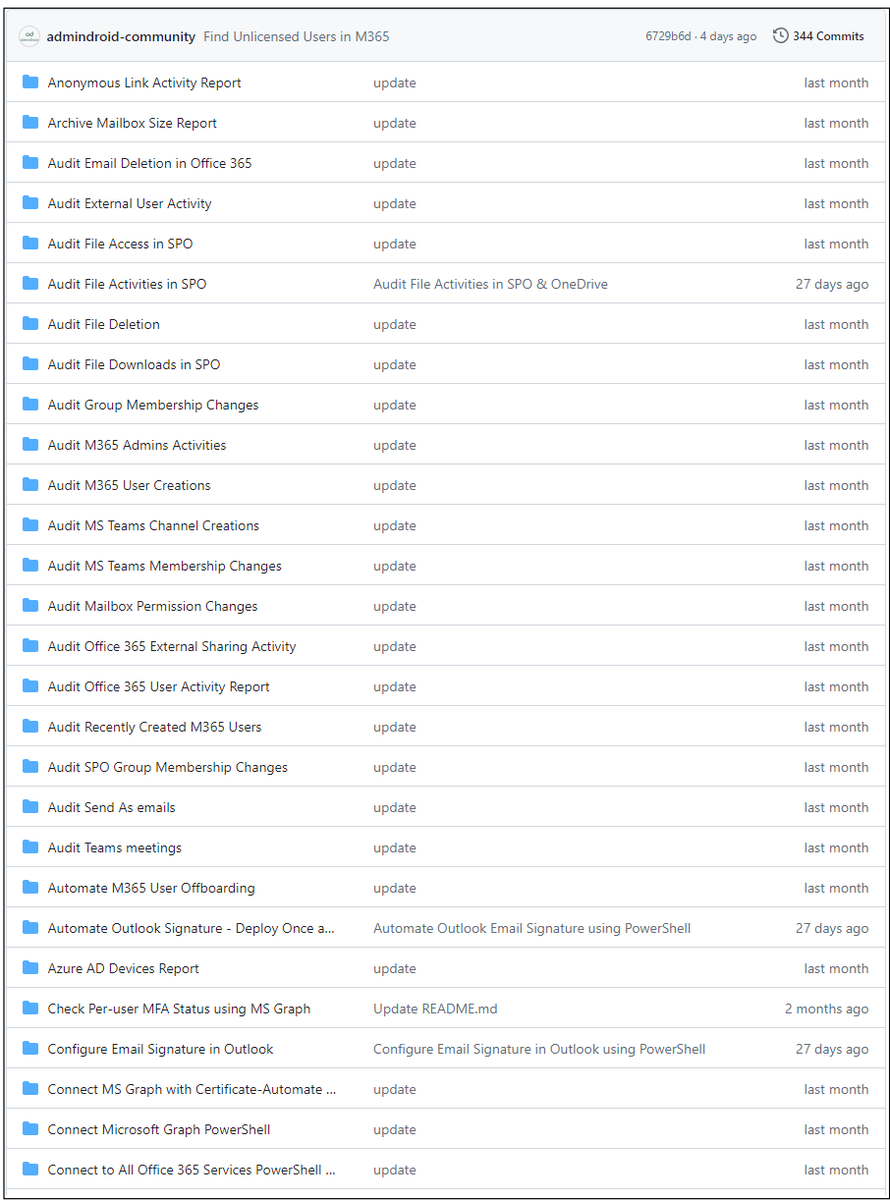Viewport: 890px width, 1200px height.
Task: Click folder icon beside Audit File Activities in SPO
Action: (30, 283)
